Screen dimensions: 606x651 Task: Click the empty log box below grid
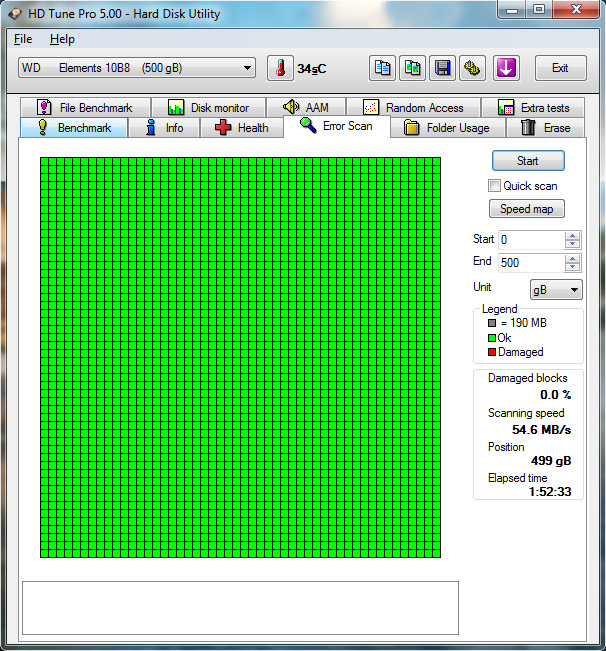(x=240, y=608)
